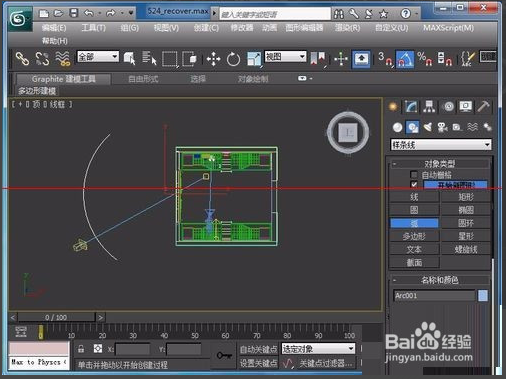The width and height of the screenshot is (506, 379).
Task: Activate the Select Object cursor tool
Action: pos(130,59)
